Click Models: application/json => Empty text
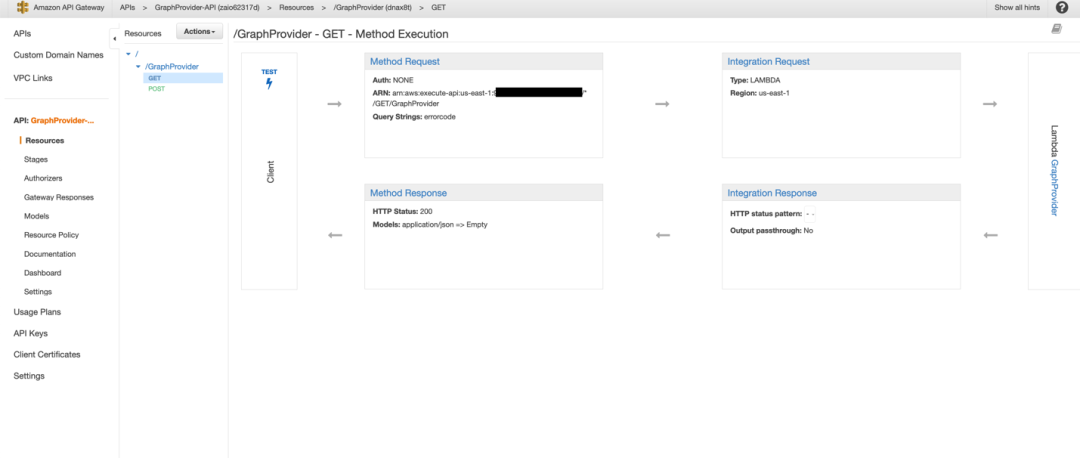The width and height of the screenshot is (1080, 458). point(430,225)
